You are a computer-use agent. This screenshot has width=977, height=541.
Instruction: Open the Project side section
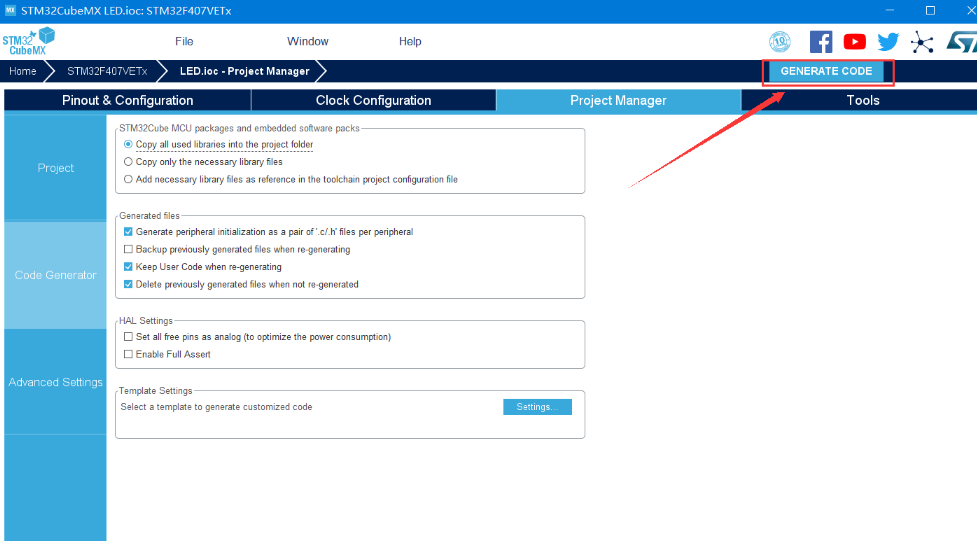coord(55,168)
